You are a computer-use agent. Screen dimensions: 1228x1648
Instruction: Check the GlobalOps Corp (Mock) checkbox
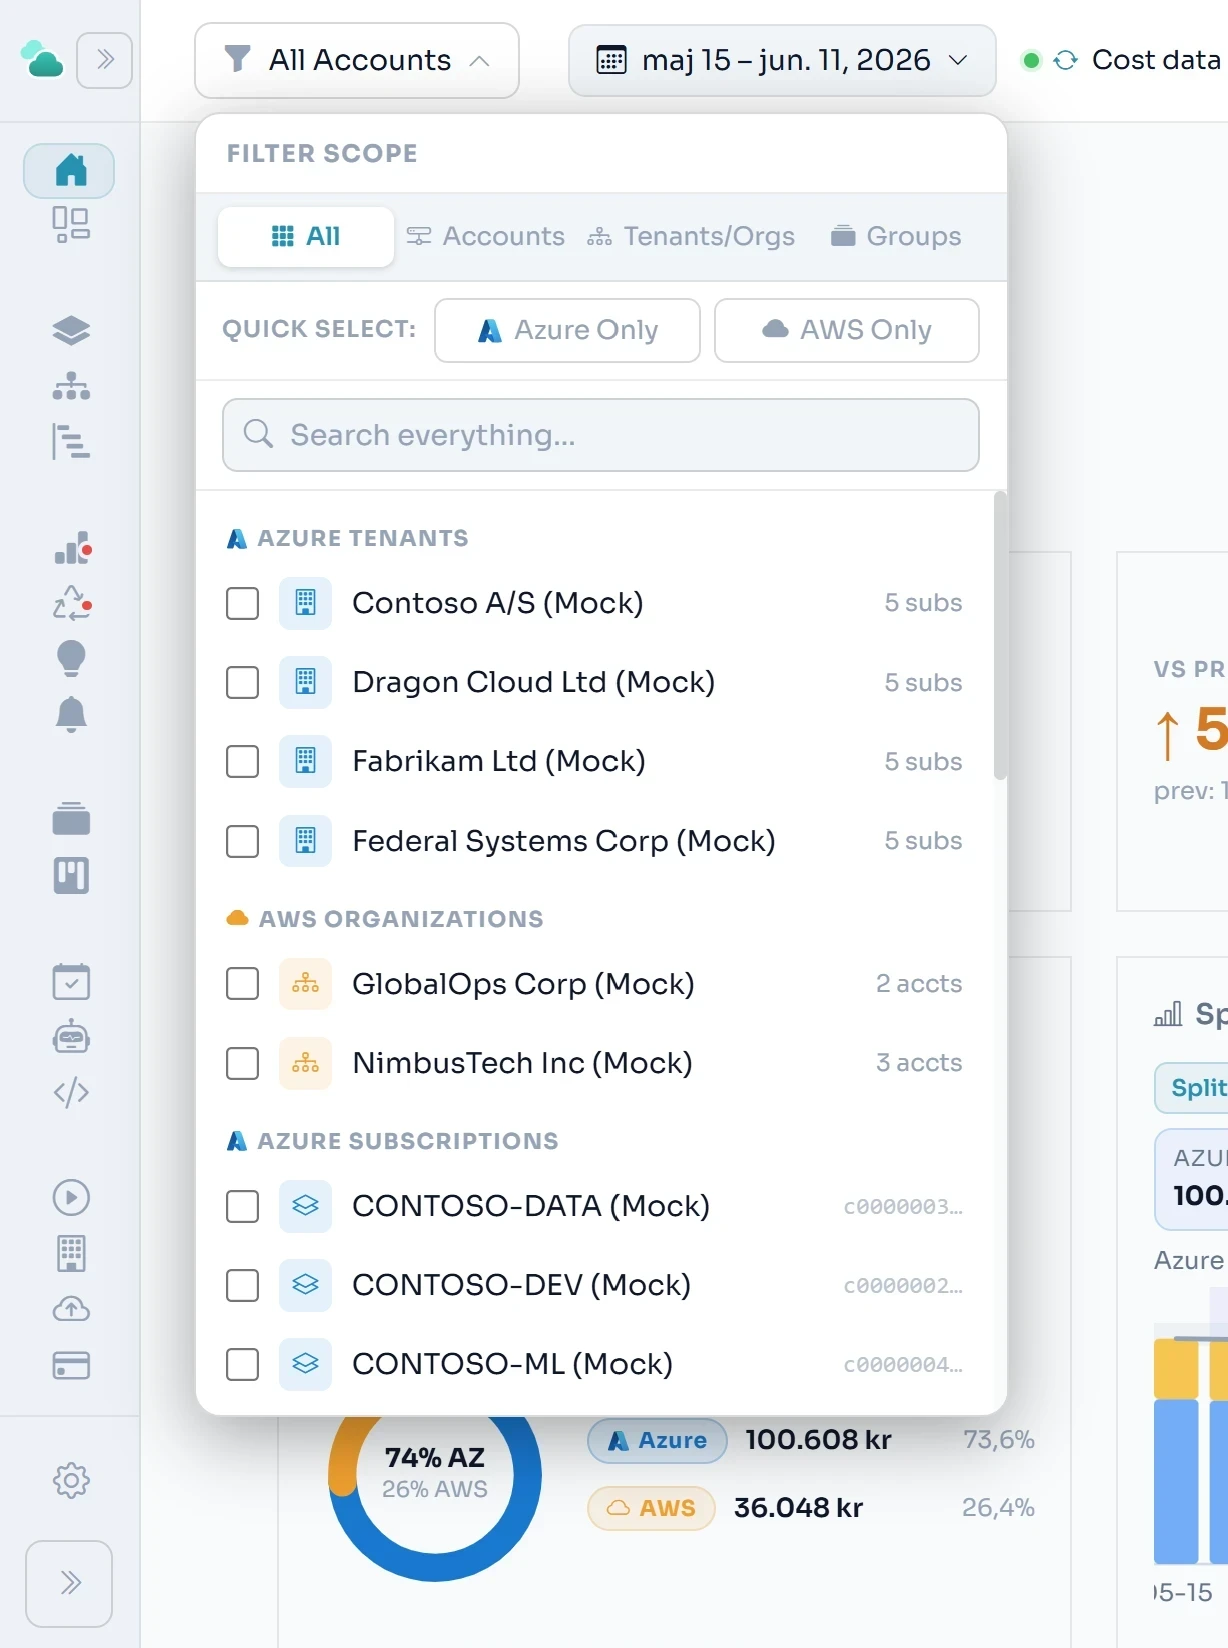pos(242,984)
